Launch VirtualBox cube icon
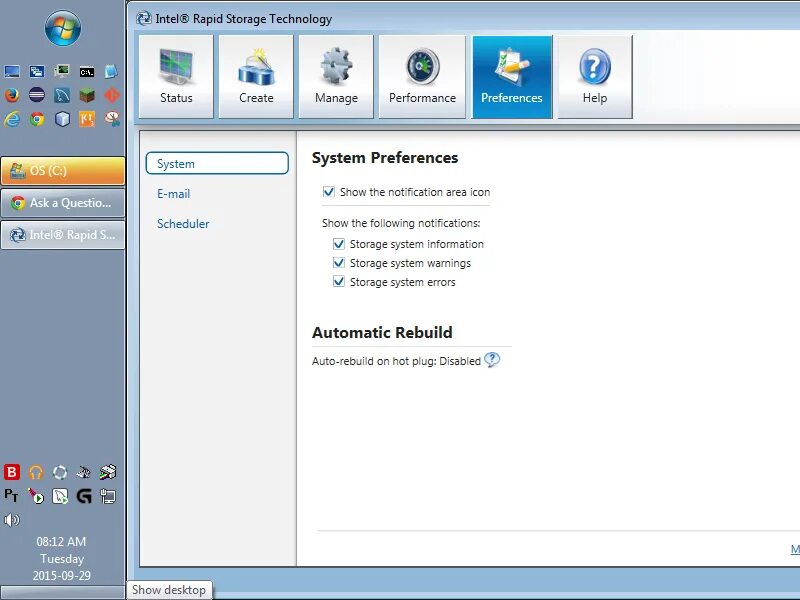This screenshot has height=600, width=800. click(62, 119)
